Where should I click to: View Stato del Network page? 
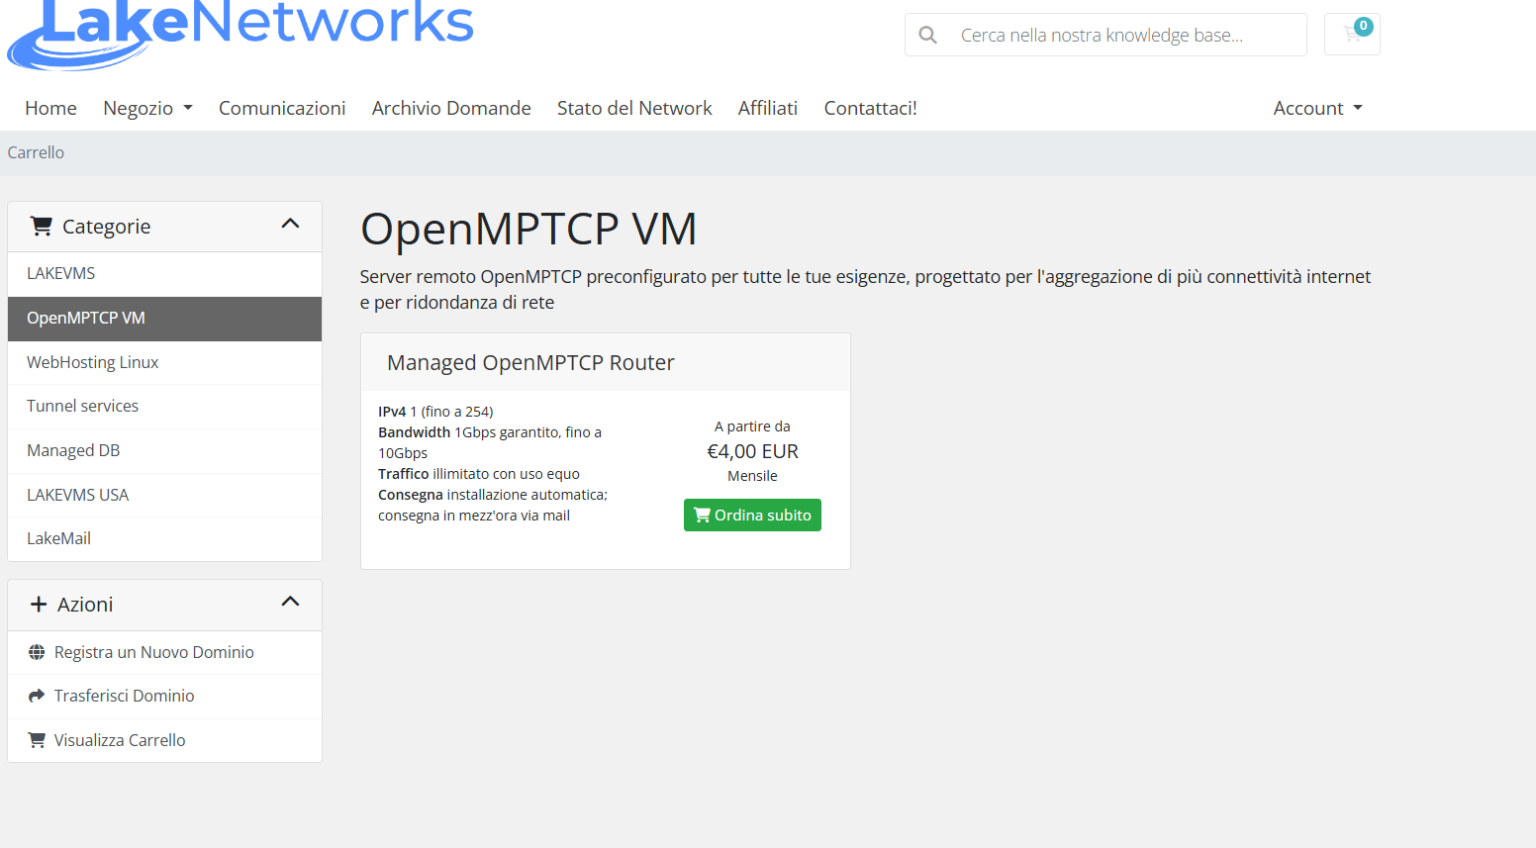click(634, 108)
